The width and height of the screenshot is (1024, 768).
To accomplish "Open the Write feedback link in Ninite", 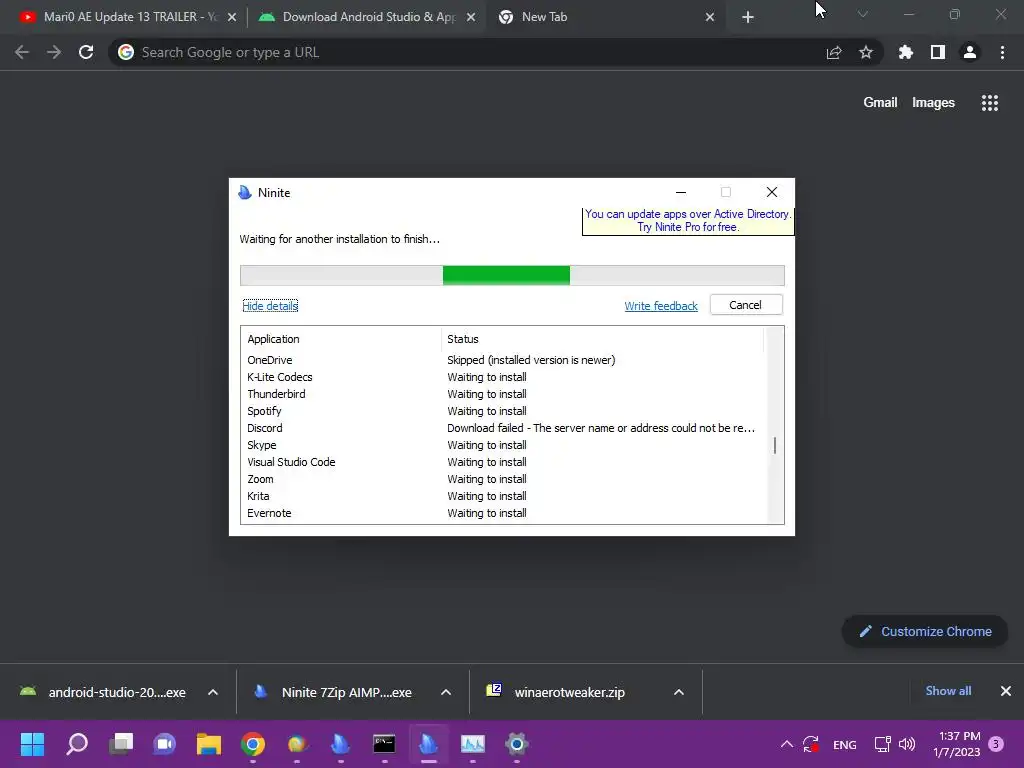I will 661,306.
